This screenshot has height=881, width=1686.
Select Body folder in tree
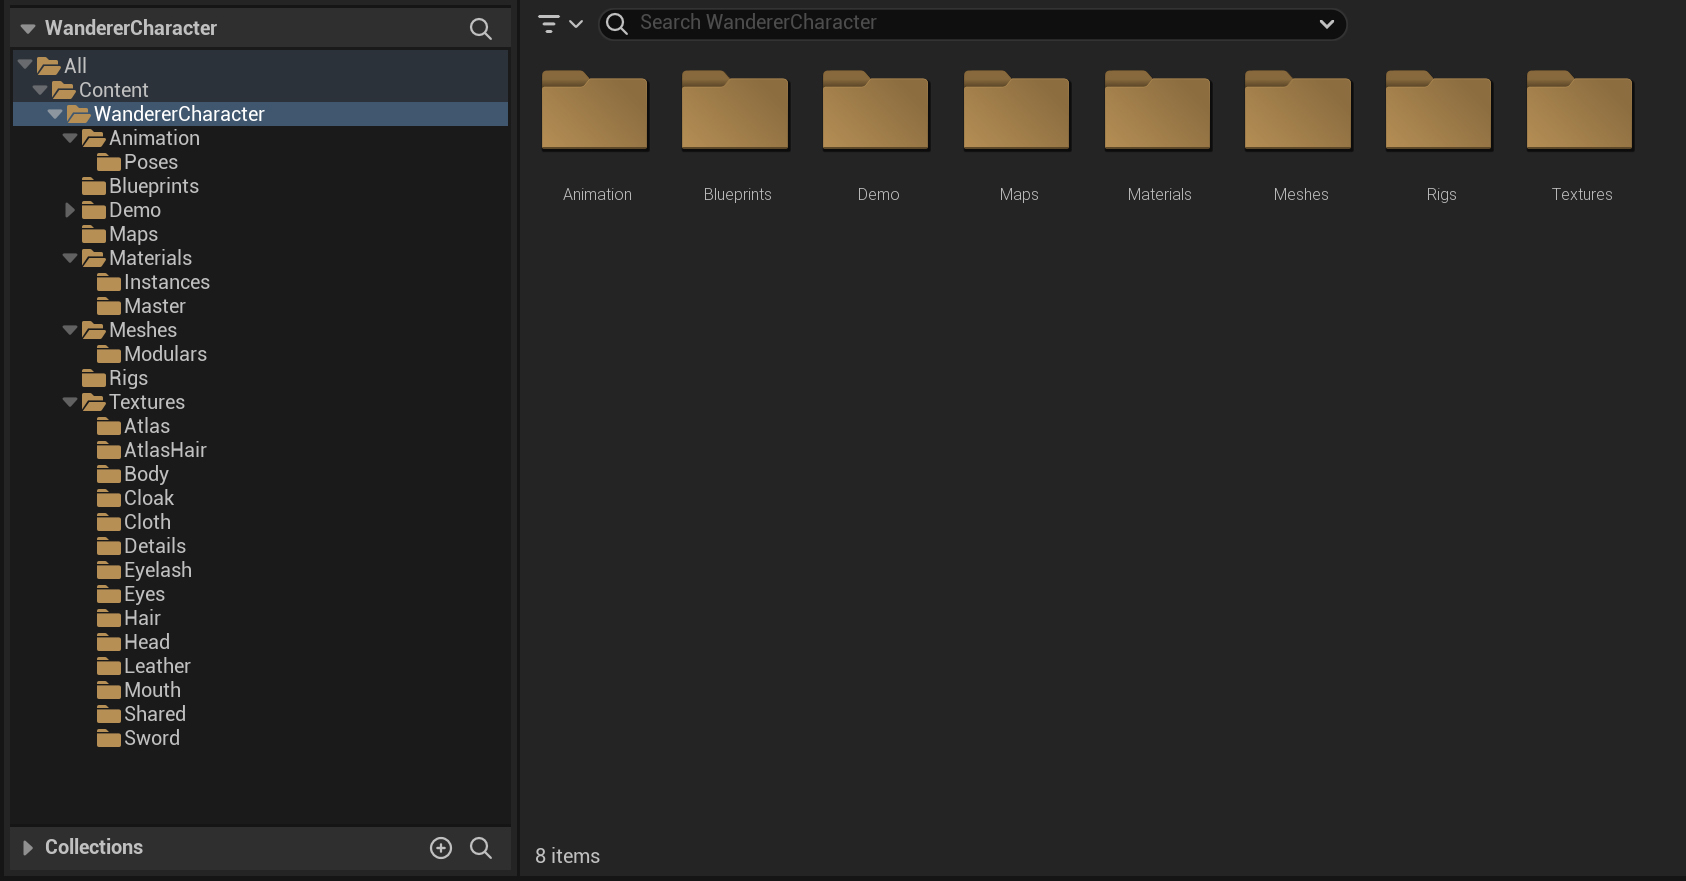[133, 474]
